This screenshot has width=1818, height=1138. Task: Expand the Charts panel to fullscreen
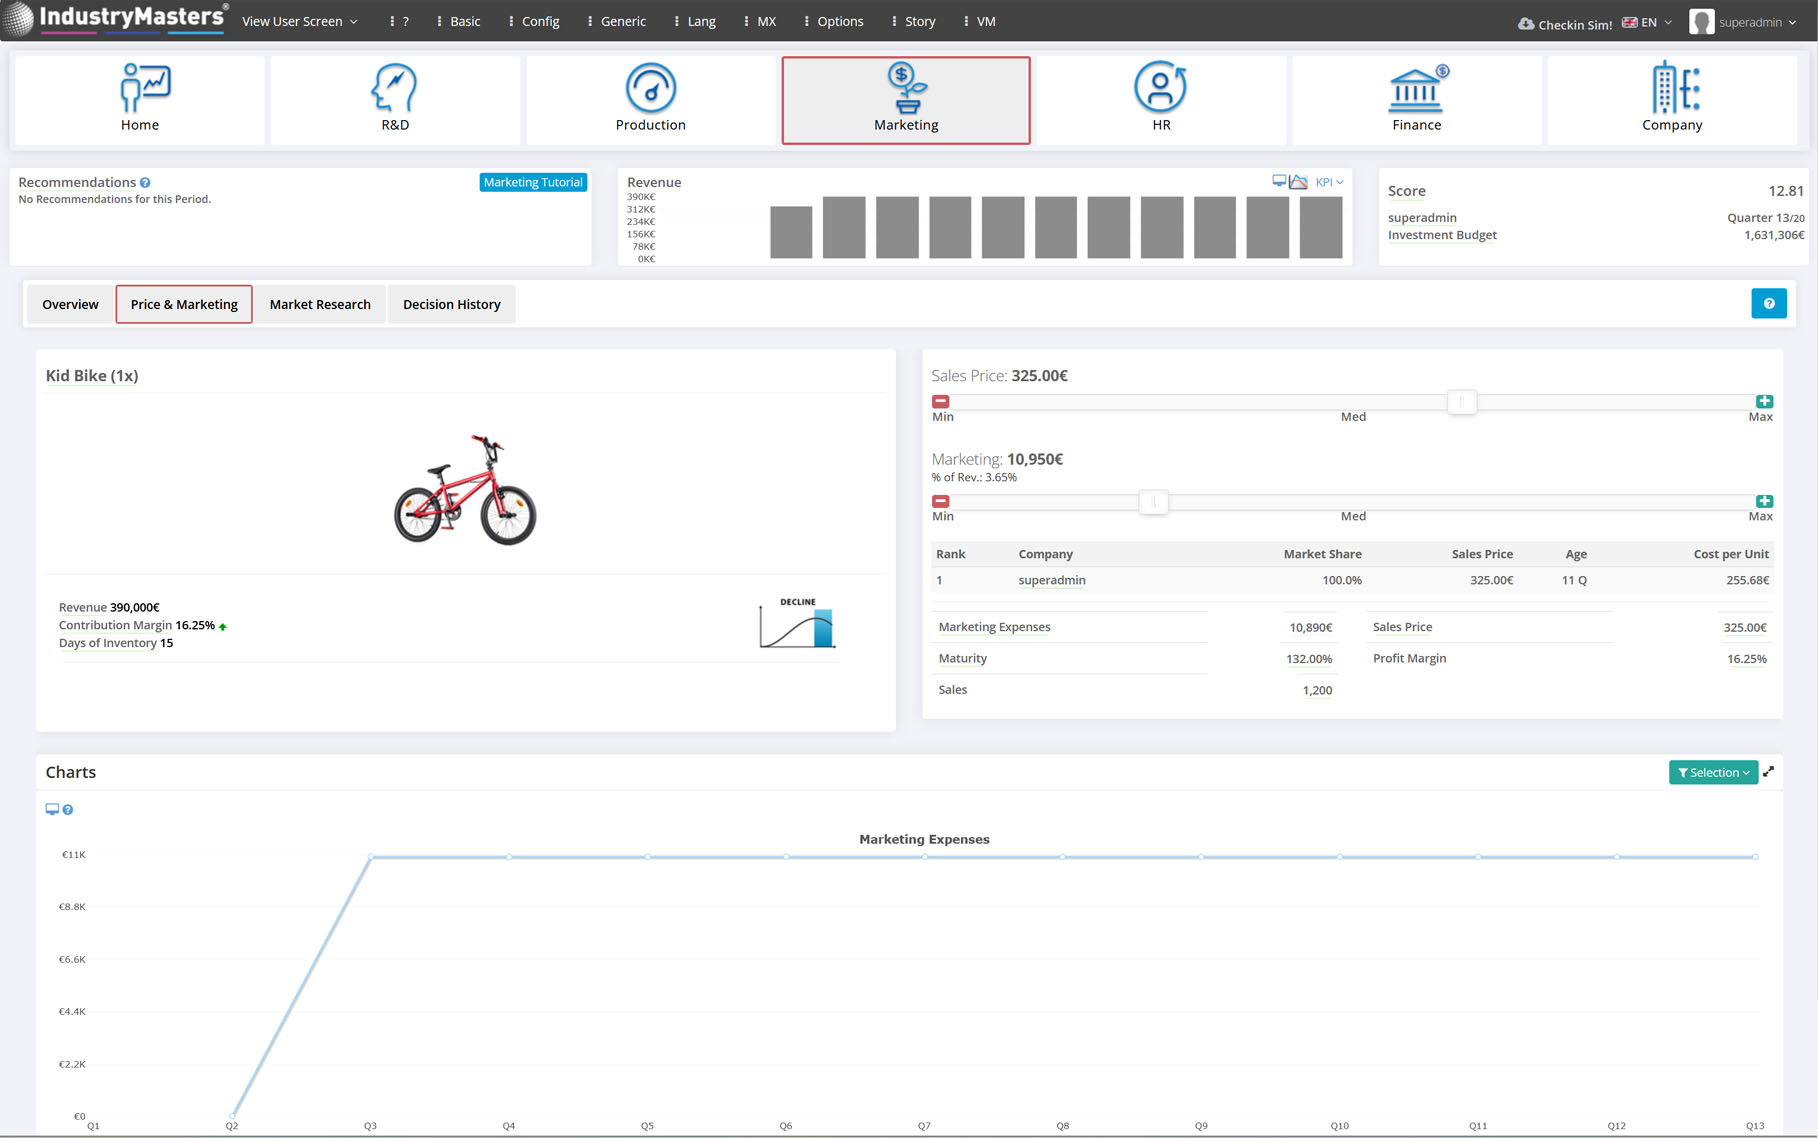click(1768, 772)
